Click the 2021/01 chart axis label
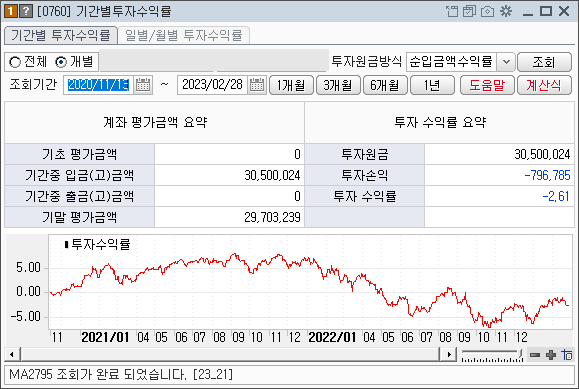Image resolution: width=579 pixels, height=389 pixels. pos(105,337)
